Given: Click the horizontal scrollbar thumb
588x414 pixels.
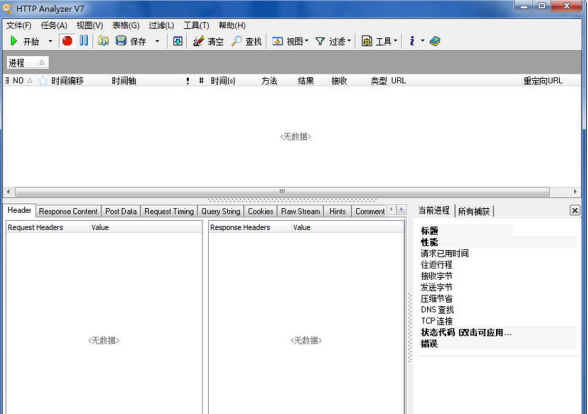Looking at the screenshot, I should (x=282, y=192).
